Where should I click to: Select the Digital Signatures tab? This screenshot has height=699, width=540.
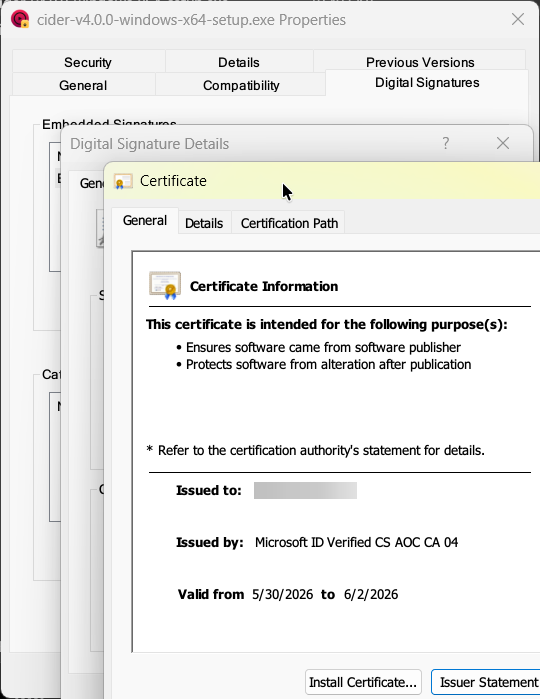(427, 82)
